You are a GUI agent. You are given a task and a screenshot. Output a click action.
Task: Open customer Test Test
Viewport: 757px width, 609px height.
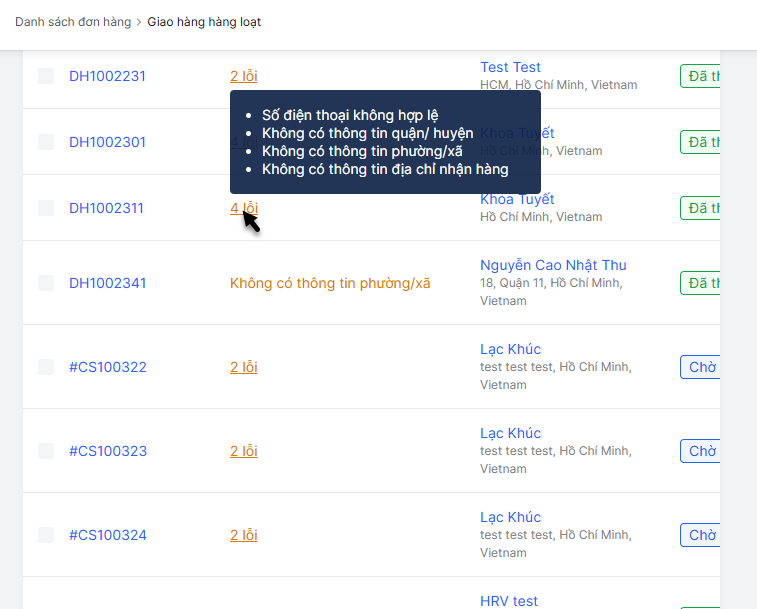tap(510, 67)
